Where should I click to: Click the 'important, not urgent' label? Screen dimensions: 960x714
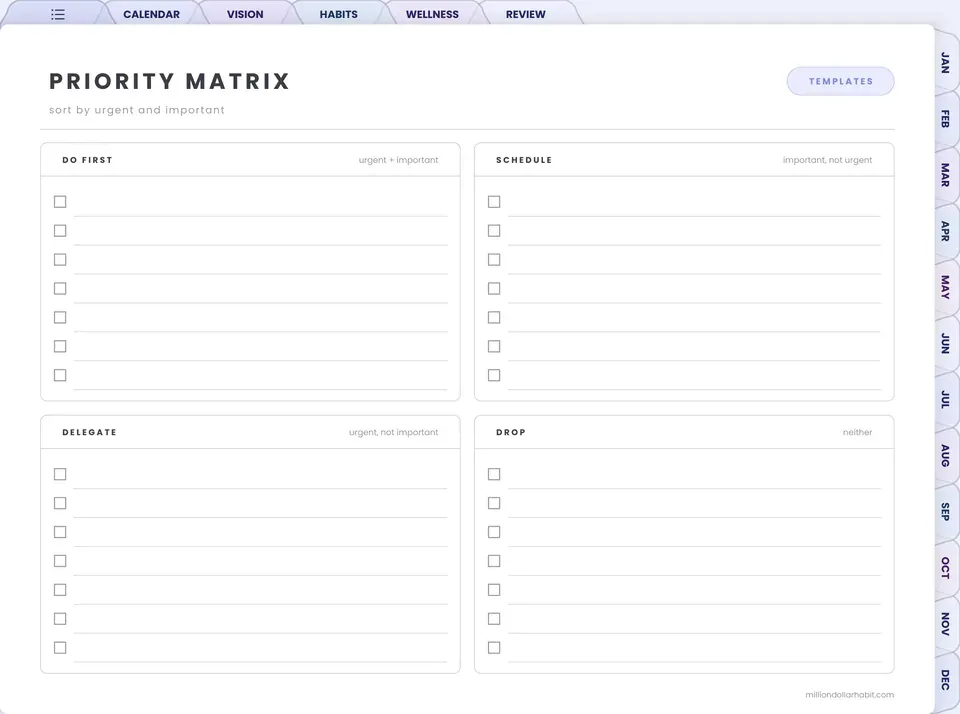click(x=827, y=160)
